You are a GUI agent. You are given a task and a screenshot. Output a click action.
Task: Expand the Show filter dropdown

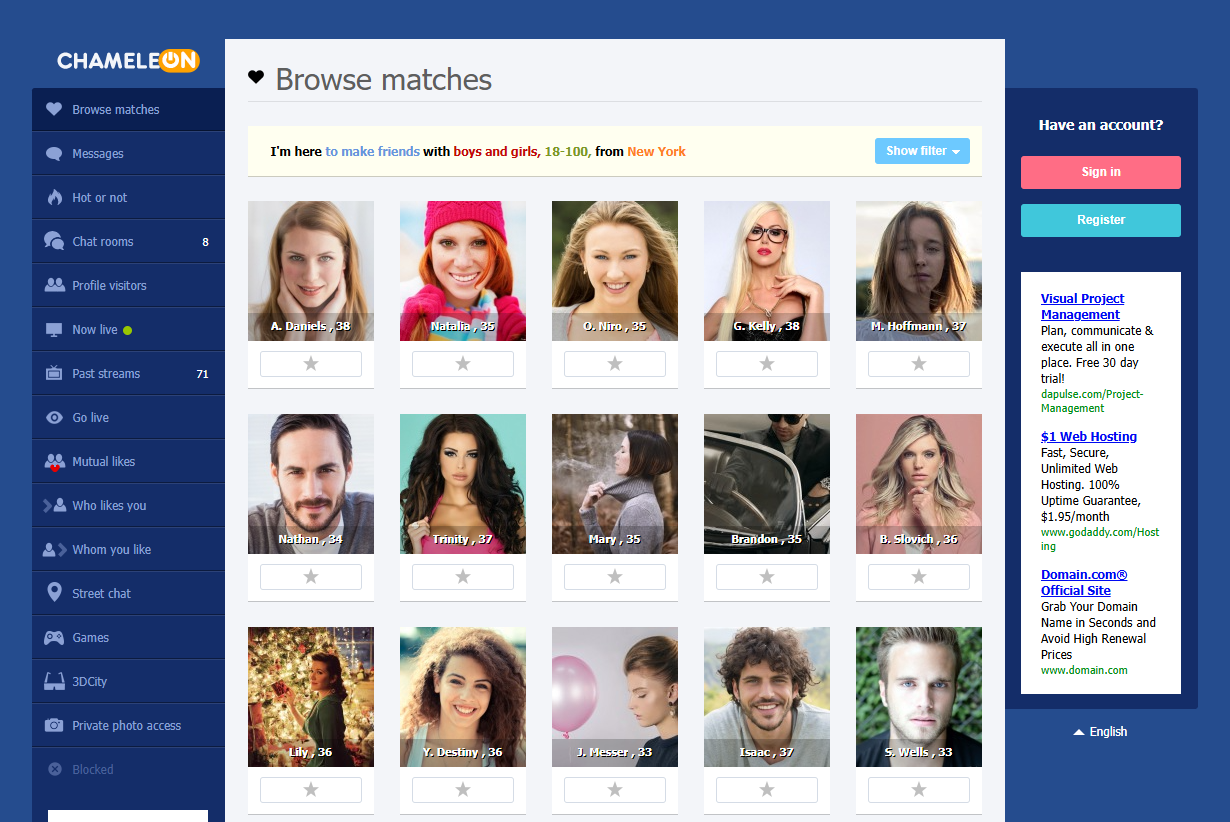(922, 151)
